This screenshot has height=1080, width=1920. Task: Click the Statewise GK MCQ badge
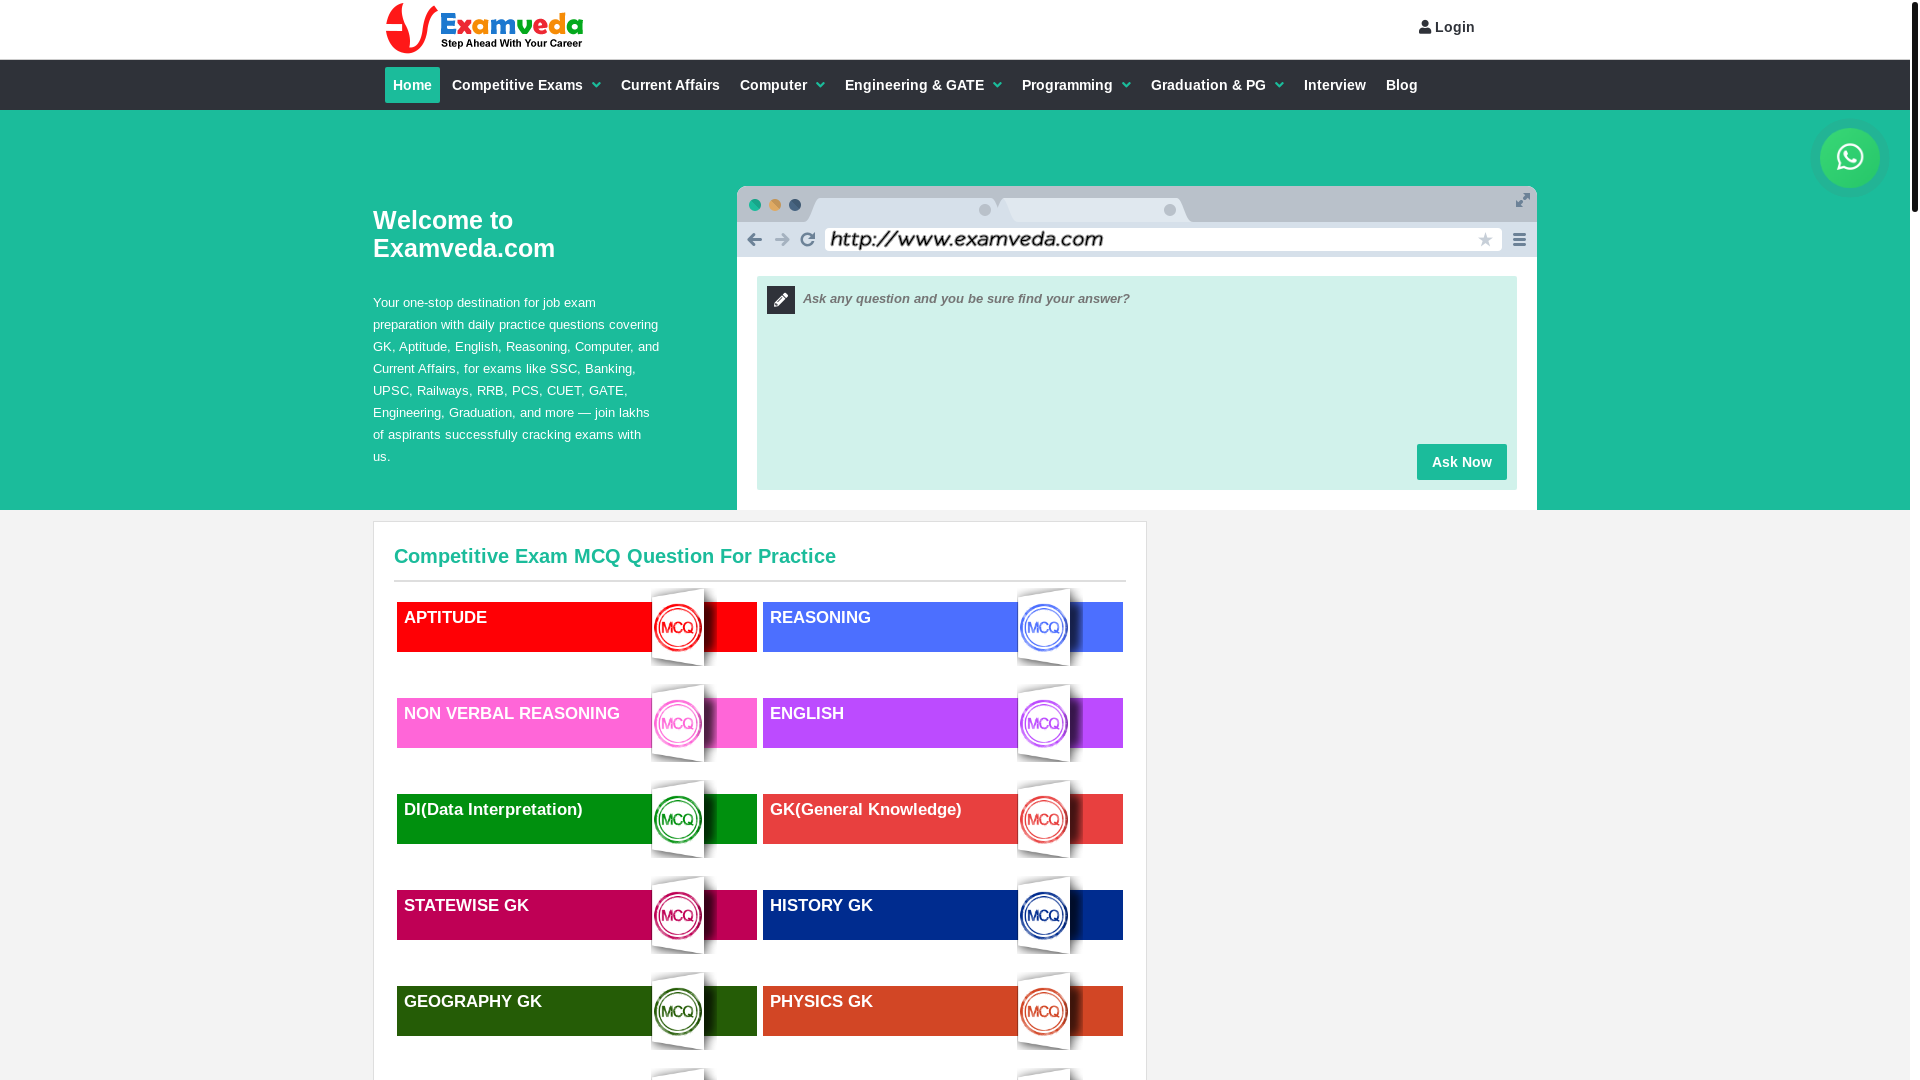click(678, 916)
